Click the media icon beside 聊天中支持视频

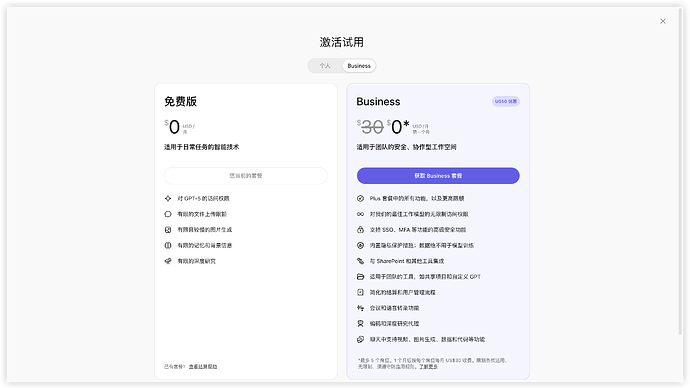360,339
